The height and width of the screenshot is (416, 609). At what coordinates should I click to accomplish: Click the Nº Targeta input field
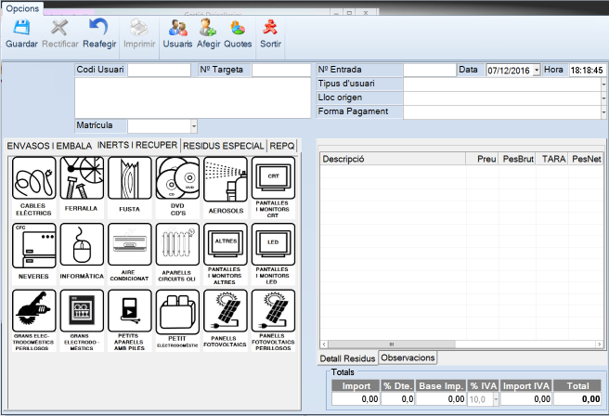click(x=281, y=70)
